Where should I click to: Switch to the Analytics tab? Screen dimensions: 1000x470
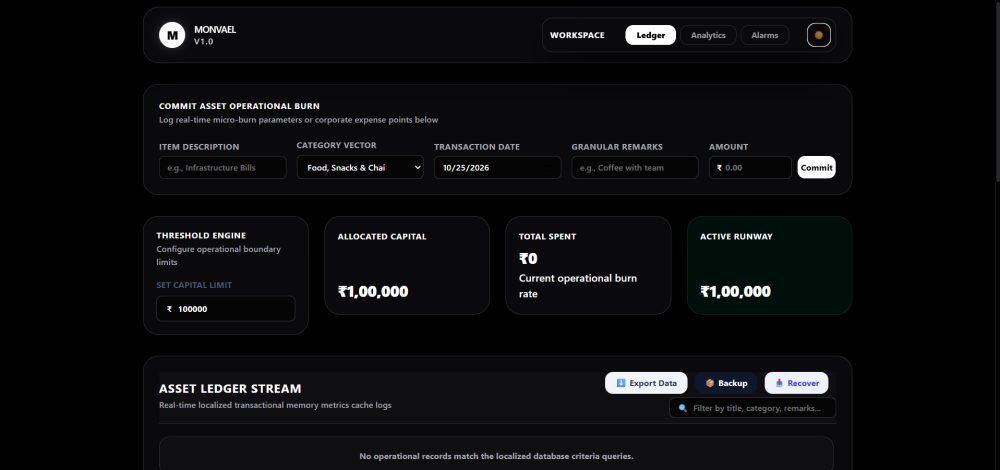[708, 35]
